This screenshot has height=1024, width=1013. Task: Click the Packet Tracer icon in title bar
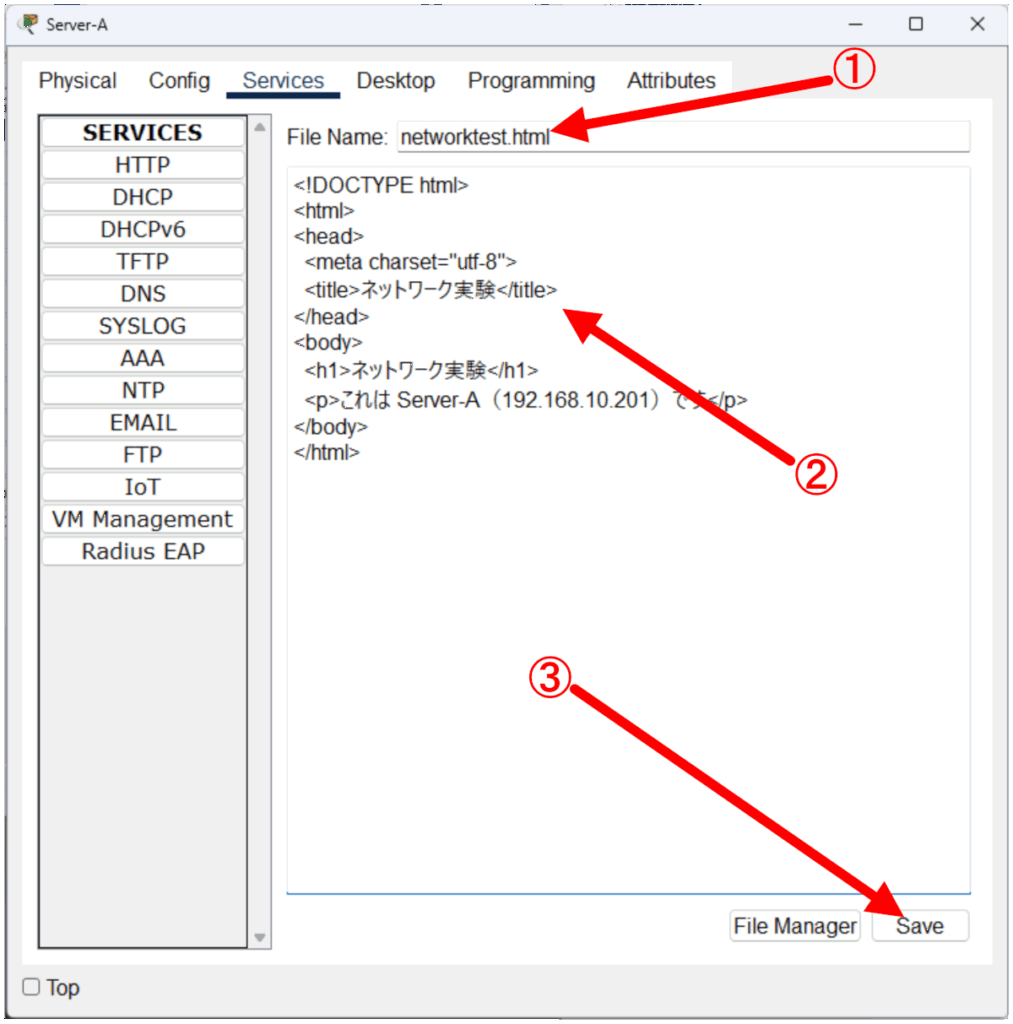[29, 24]
